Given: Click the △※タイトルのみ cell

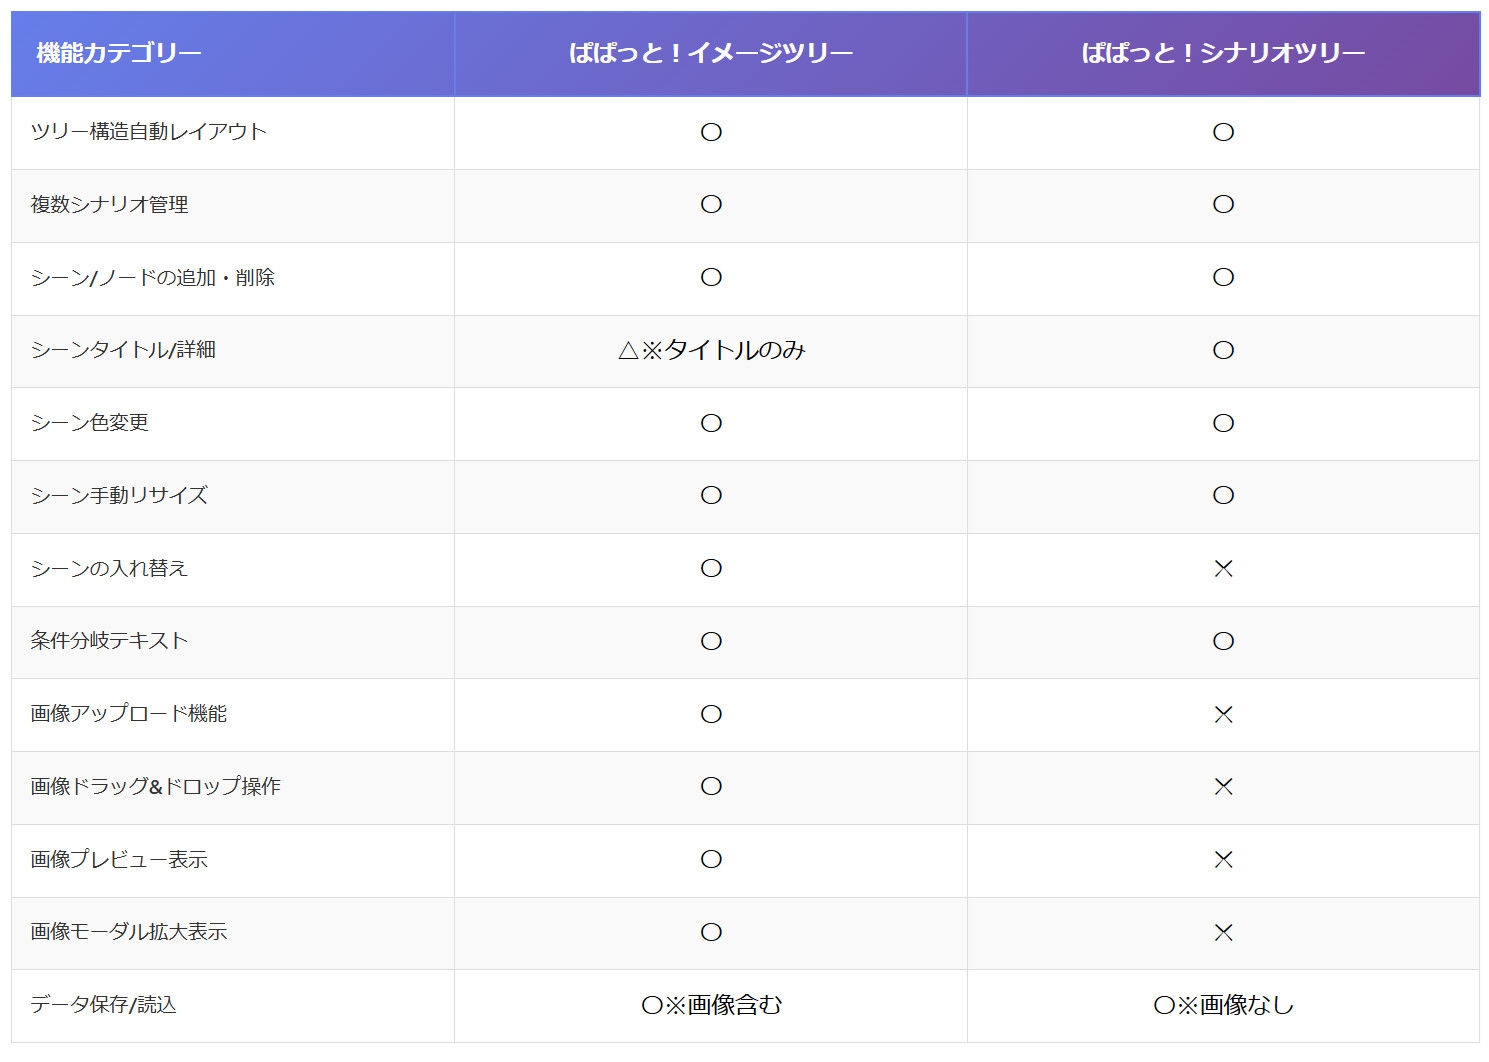Looking at the screenshot, I should [711, 350].
